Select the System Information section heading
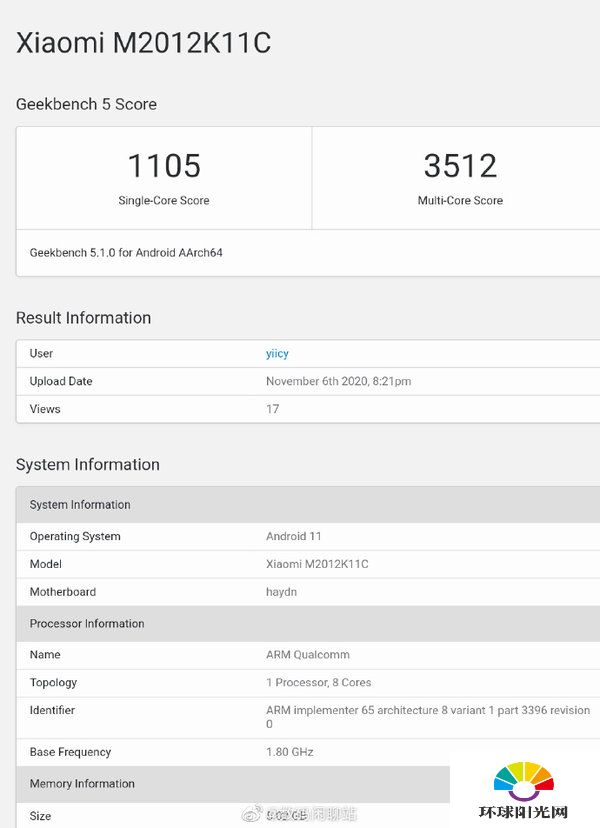The width and height of the screenshot is (600, 828). (x=88, y=465)
